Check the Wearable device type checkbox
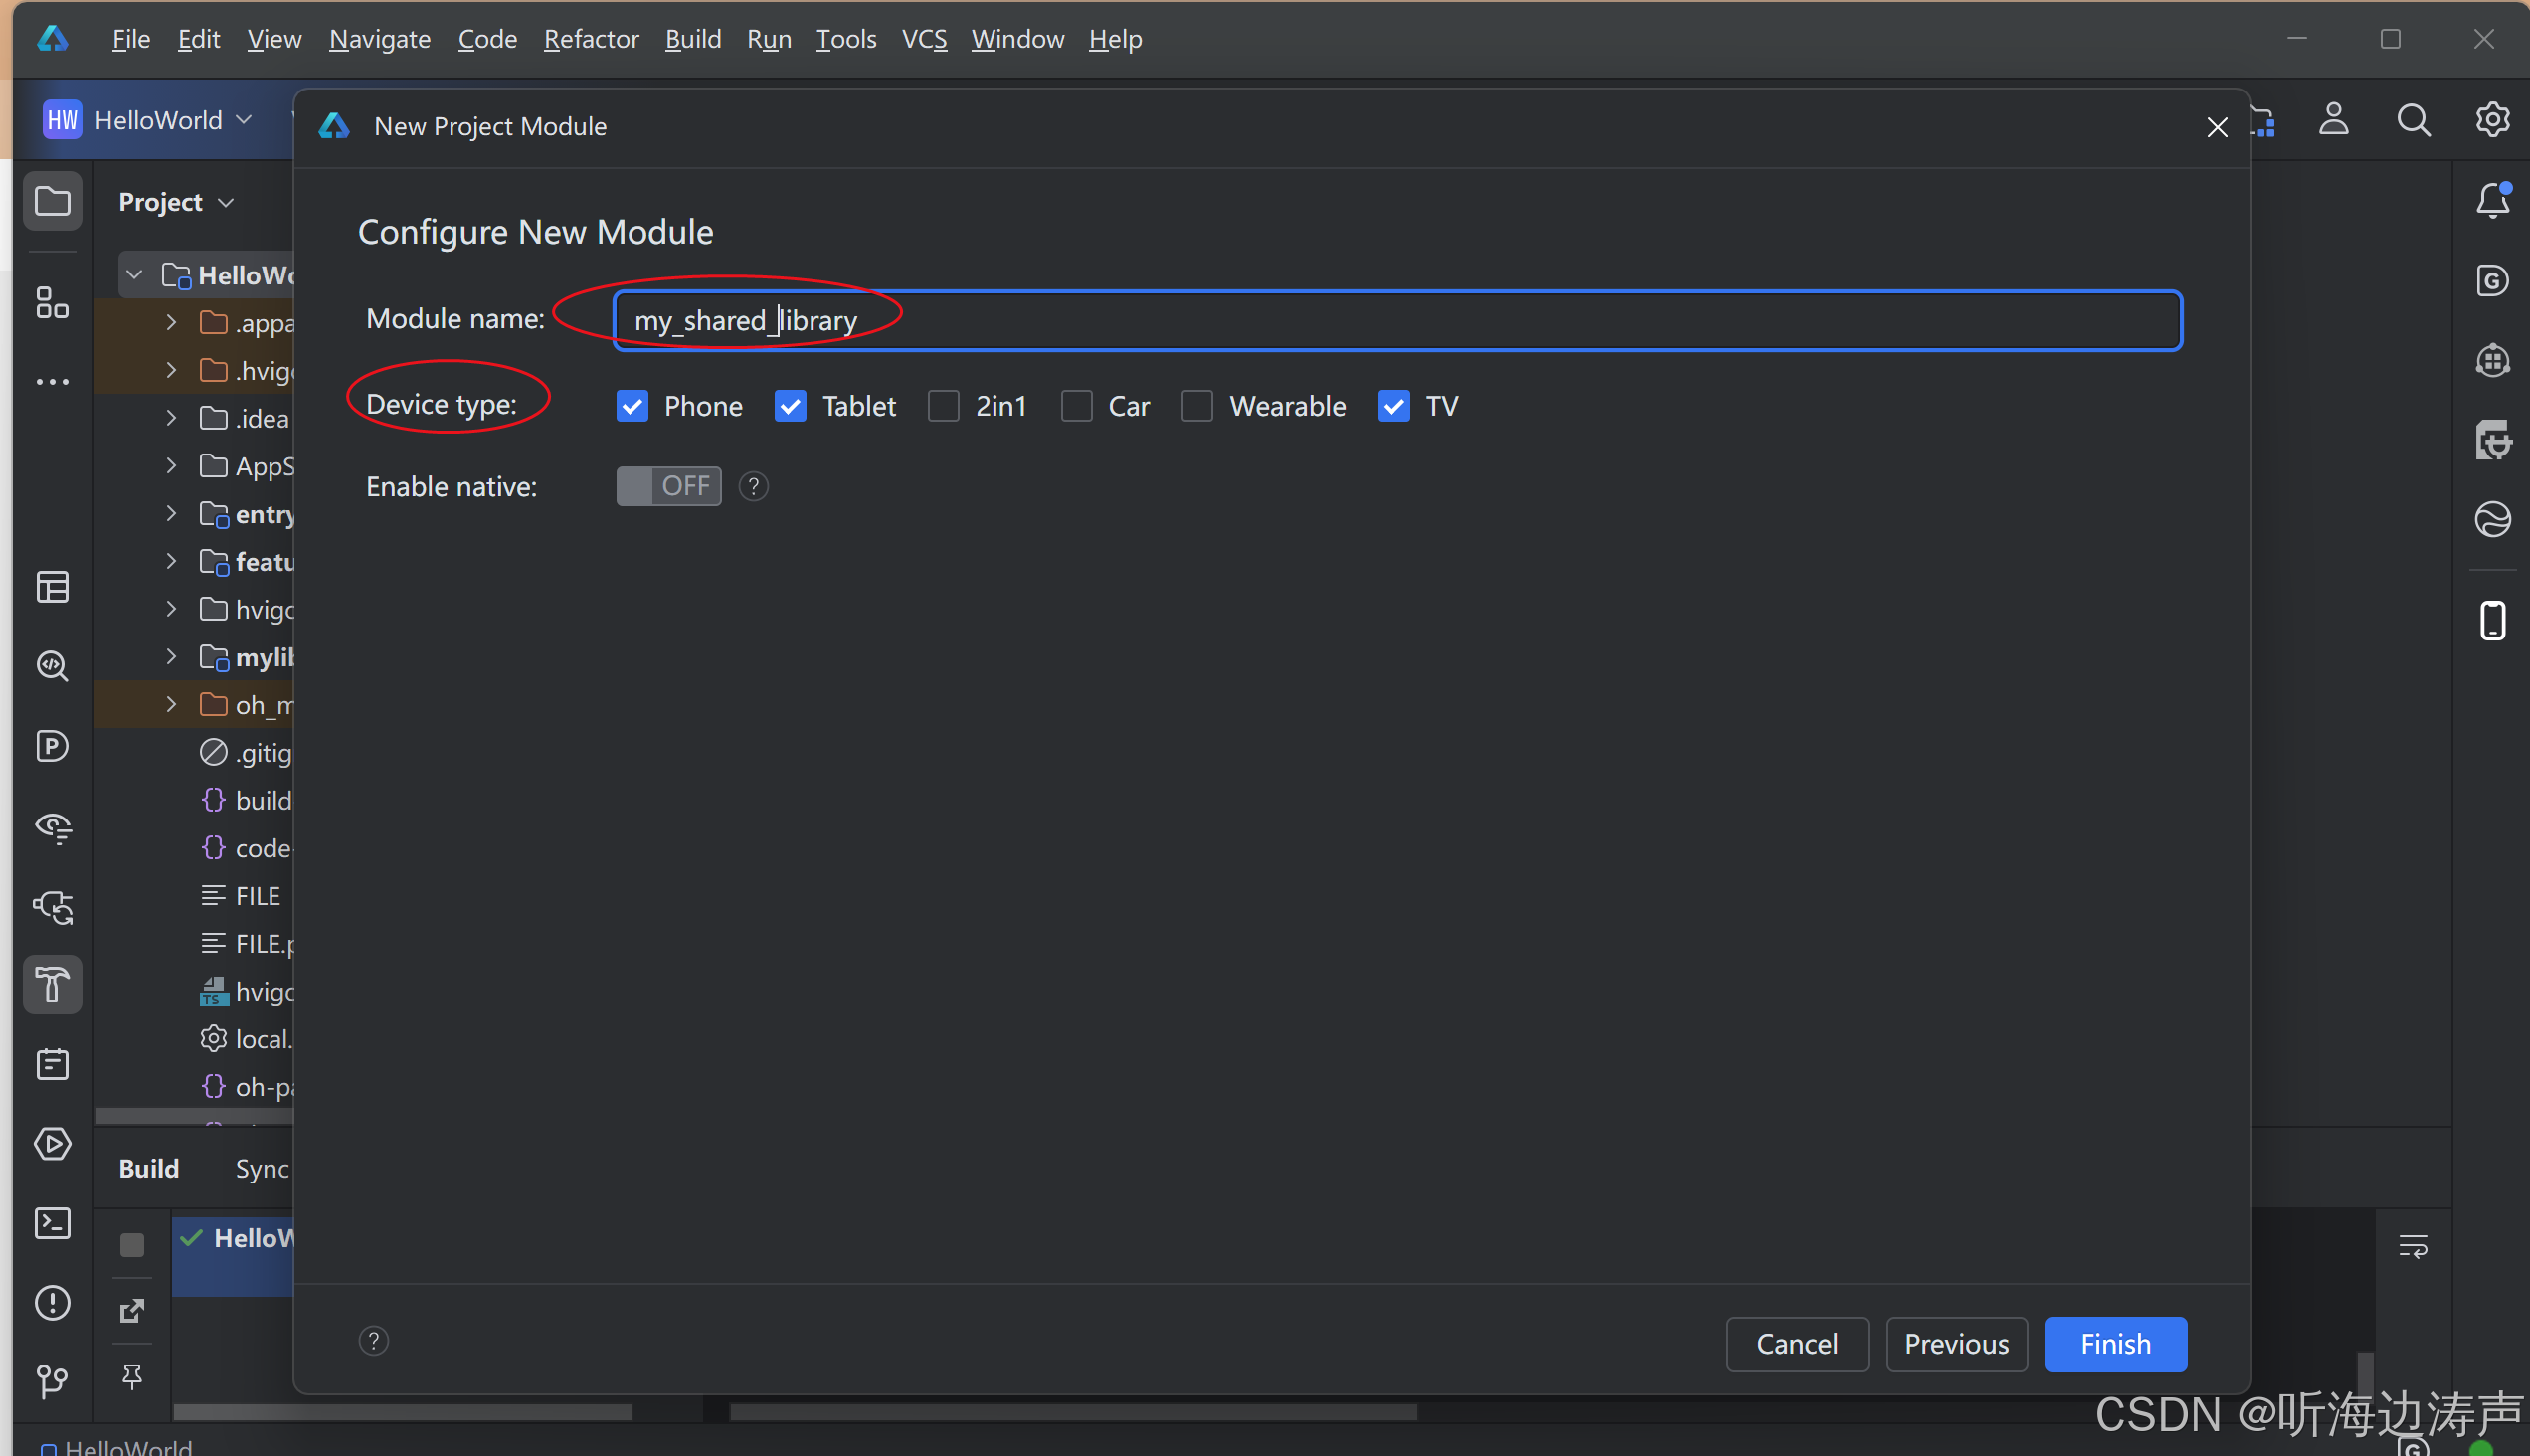 tap(1197, 406)
